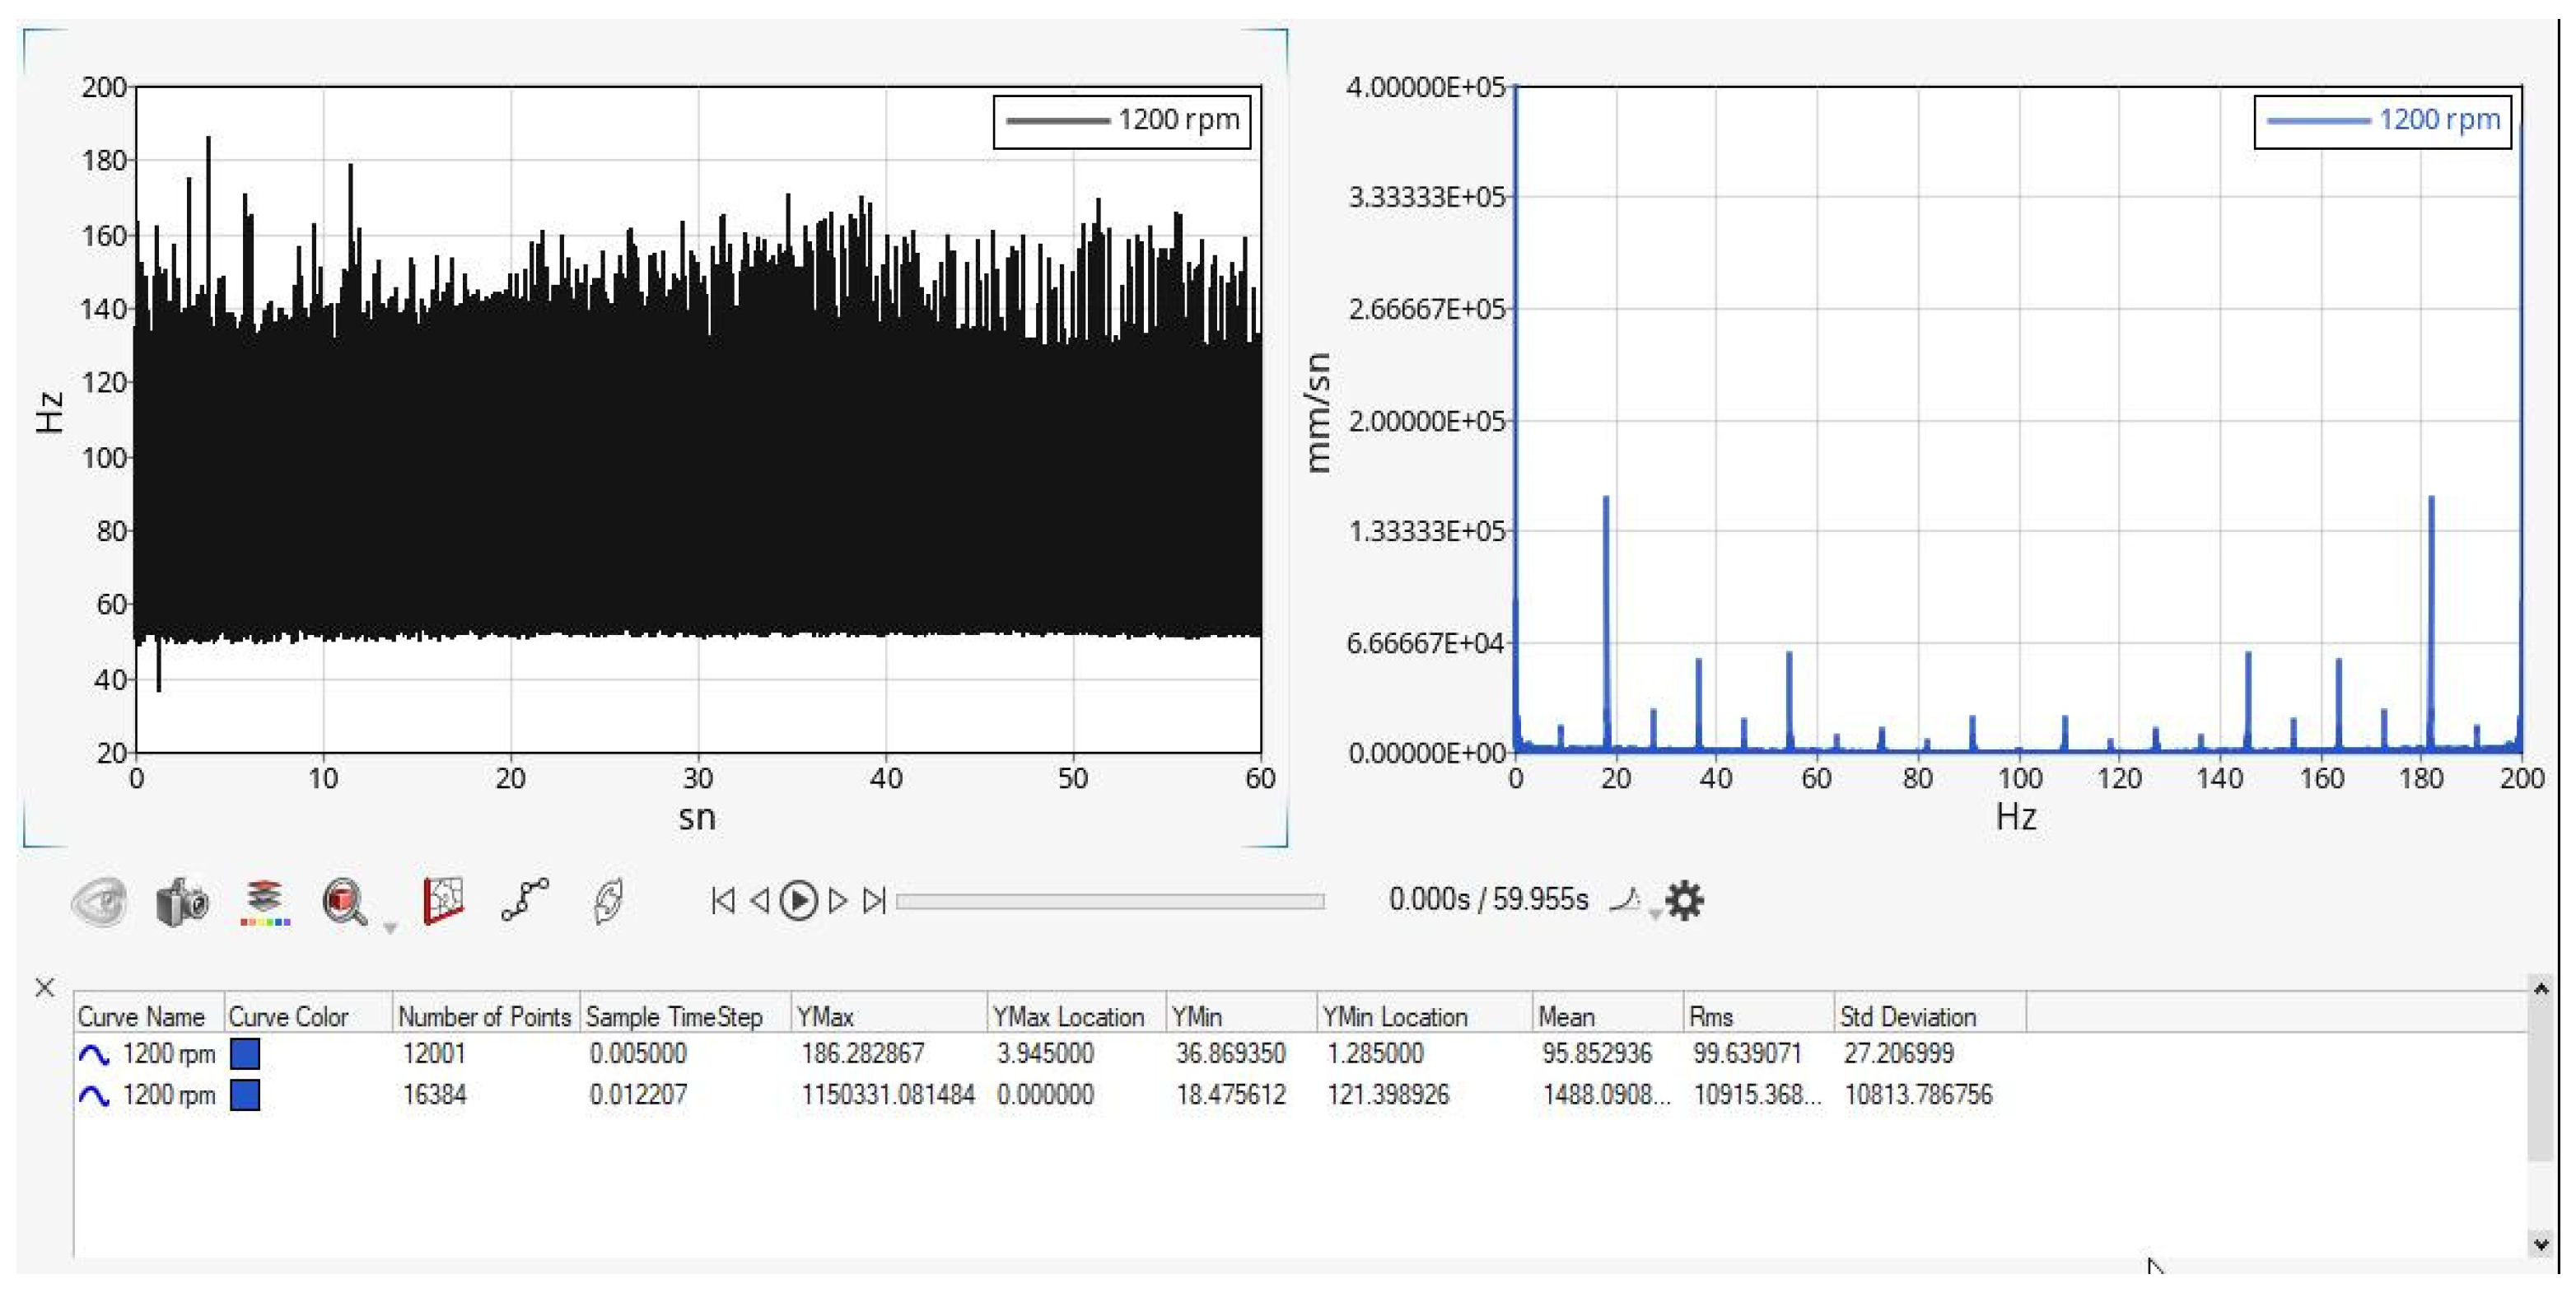
Task: Click the animation time progress bar
Action: [1110, 899]
